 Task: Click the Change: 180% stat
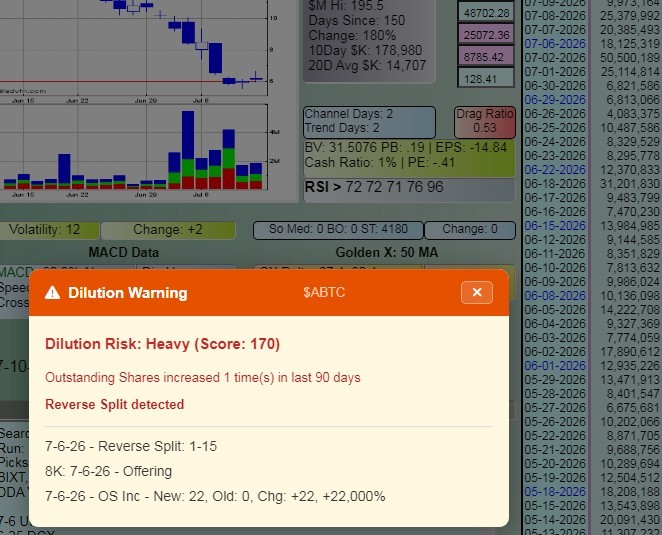point(352,35)
